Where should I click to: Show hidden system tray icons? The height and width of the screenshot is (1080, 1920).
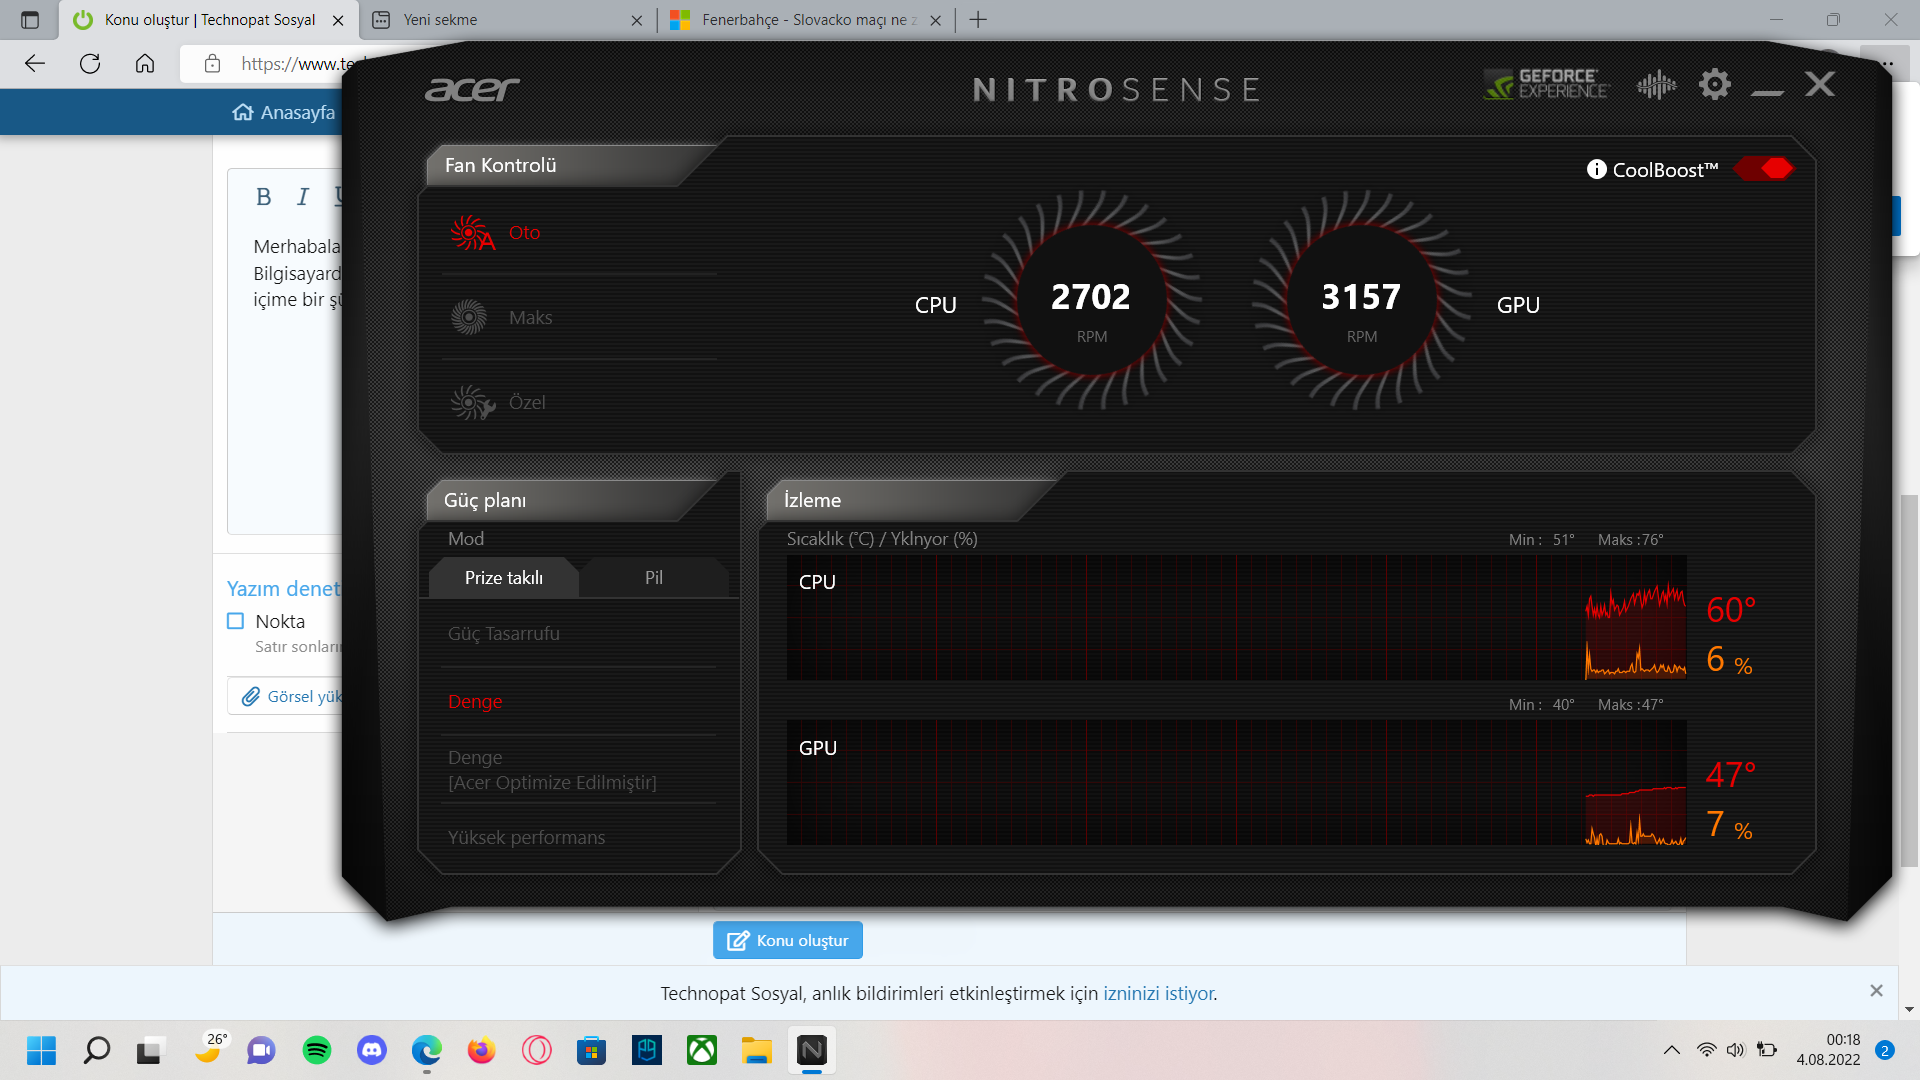[x=1671, y=1050]
